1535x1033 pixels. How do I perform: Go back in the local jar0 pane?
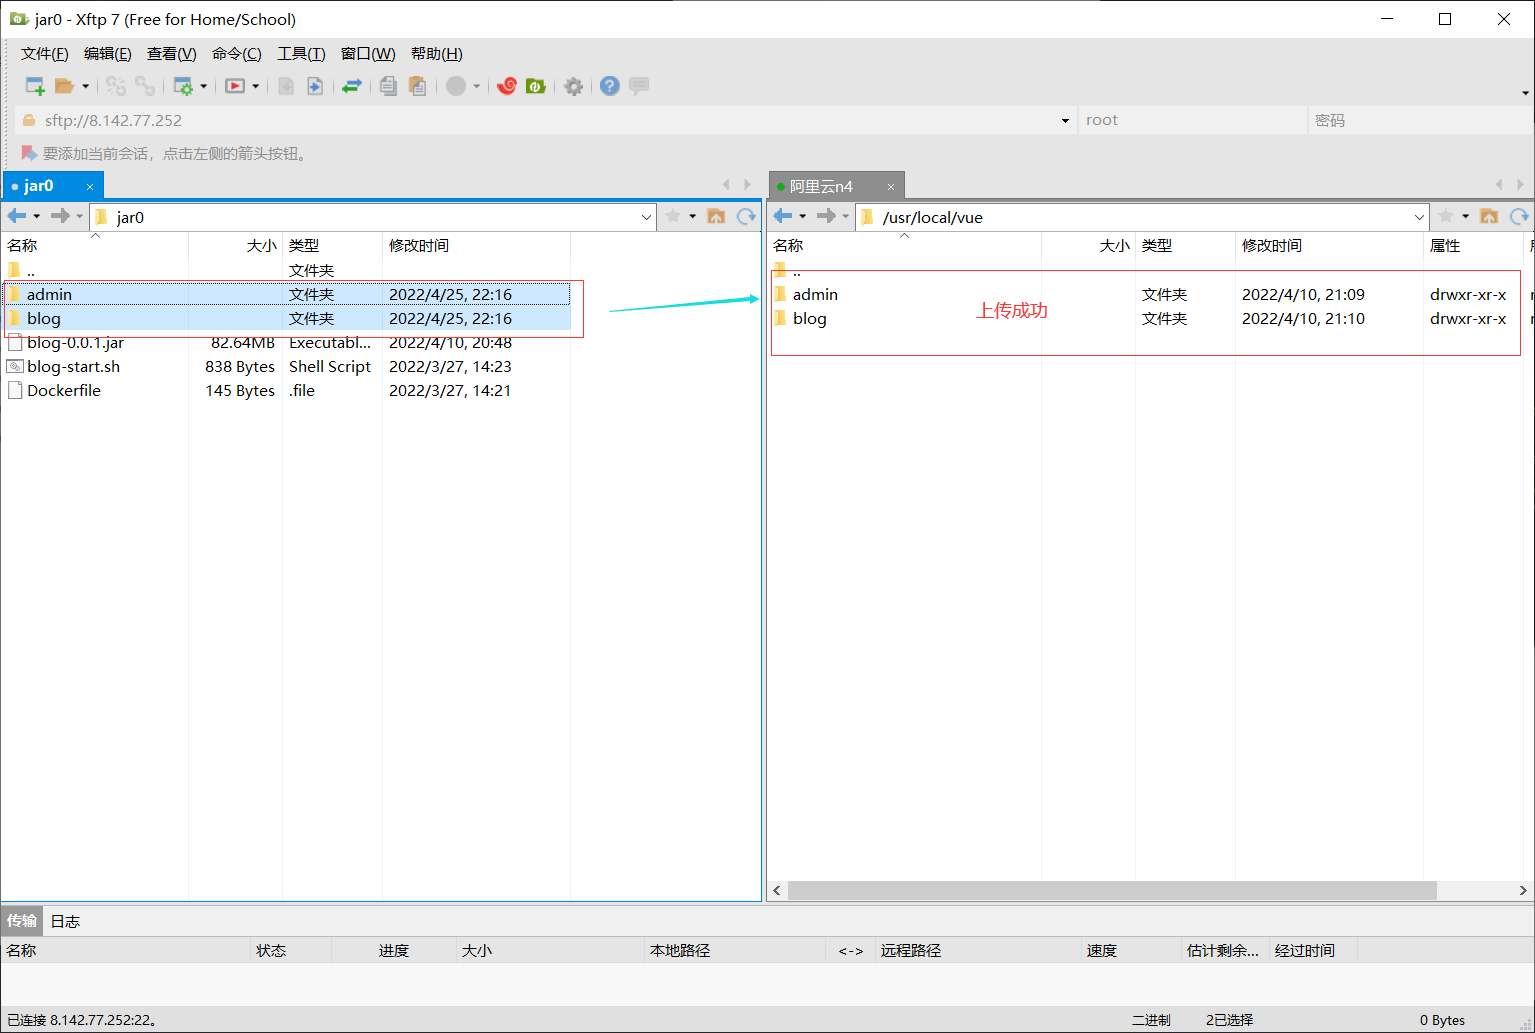tap(17, 216)
